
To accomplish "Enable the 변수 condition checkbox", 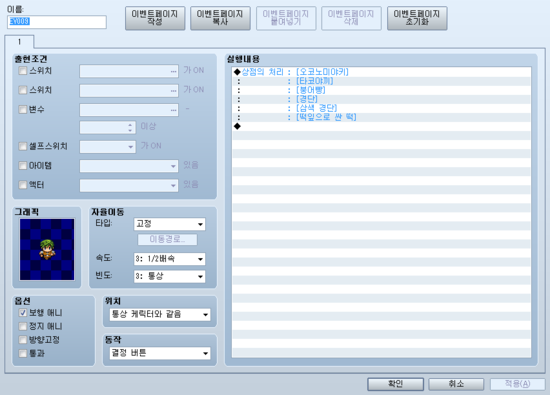I will click(23, 109).
